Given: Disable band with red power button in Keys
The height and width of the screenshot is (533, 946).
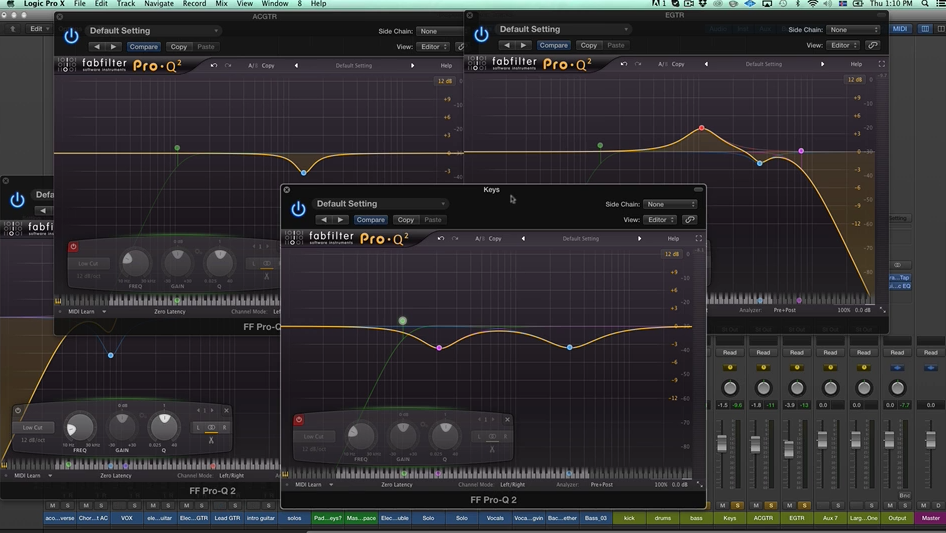Looking at the screenshot, I should pos(299,420).
